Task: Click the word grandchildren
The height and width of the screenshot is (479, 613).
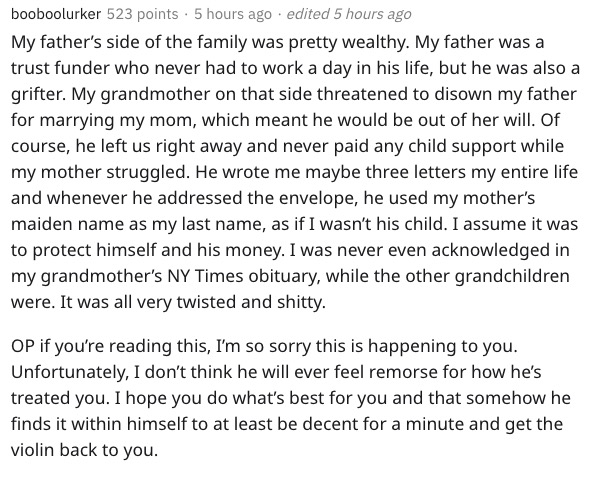Action: pyautogui.click(x=511, y=276)
